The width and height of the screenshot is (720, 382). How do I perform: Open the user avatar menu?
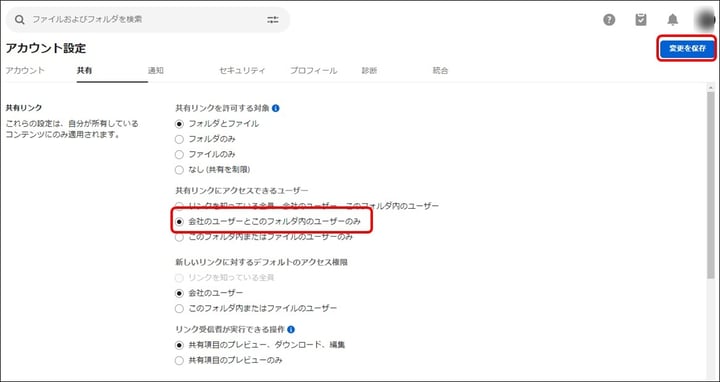click(705, 20)
